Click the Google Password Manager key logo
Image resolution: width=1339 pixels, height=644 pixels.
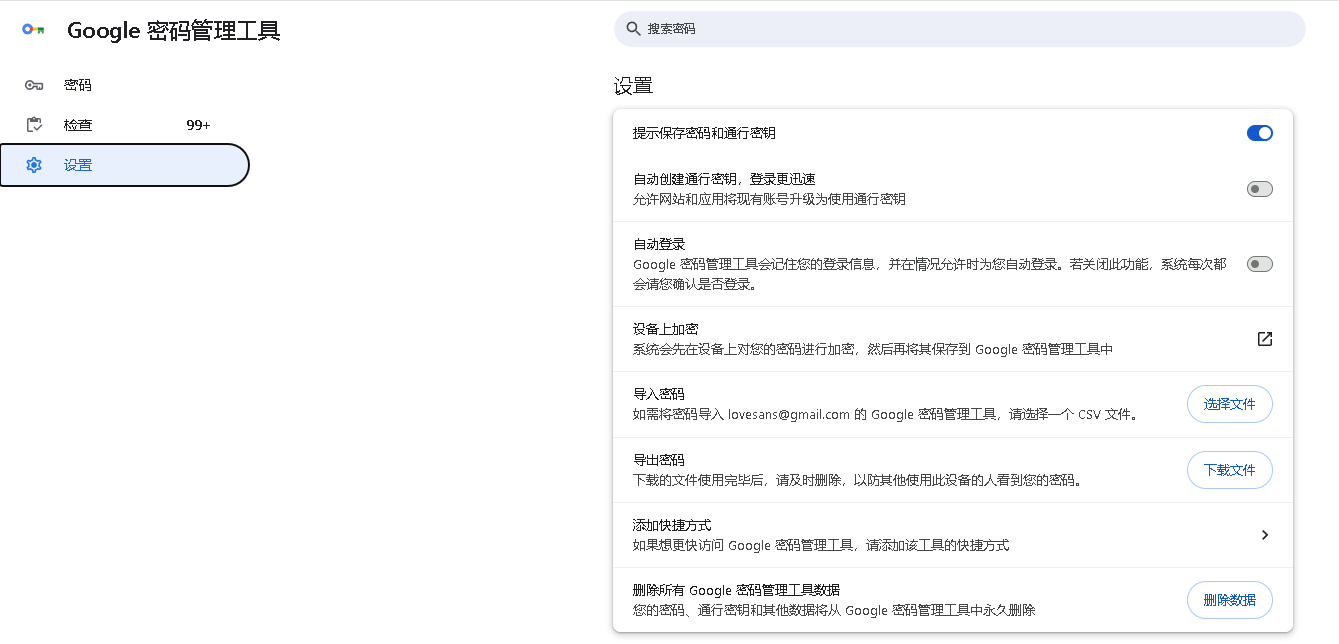pos(33,30)
